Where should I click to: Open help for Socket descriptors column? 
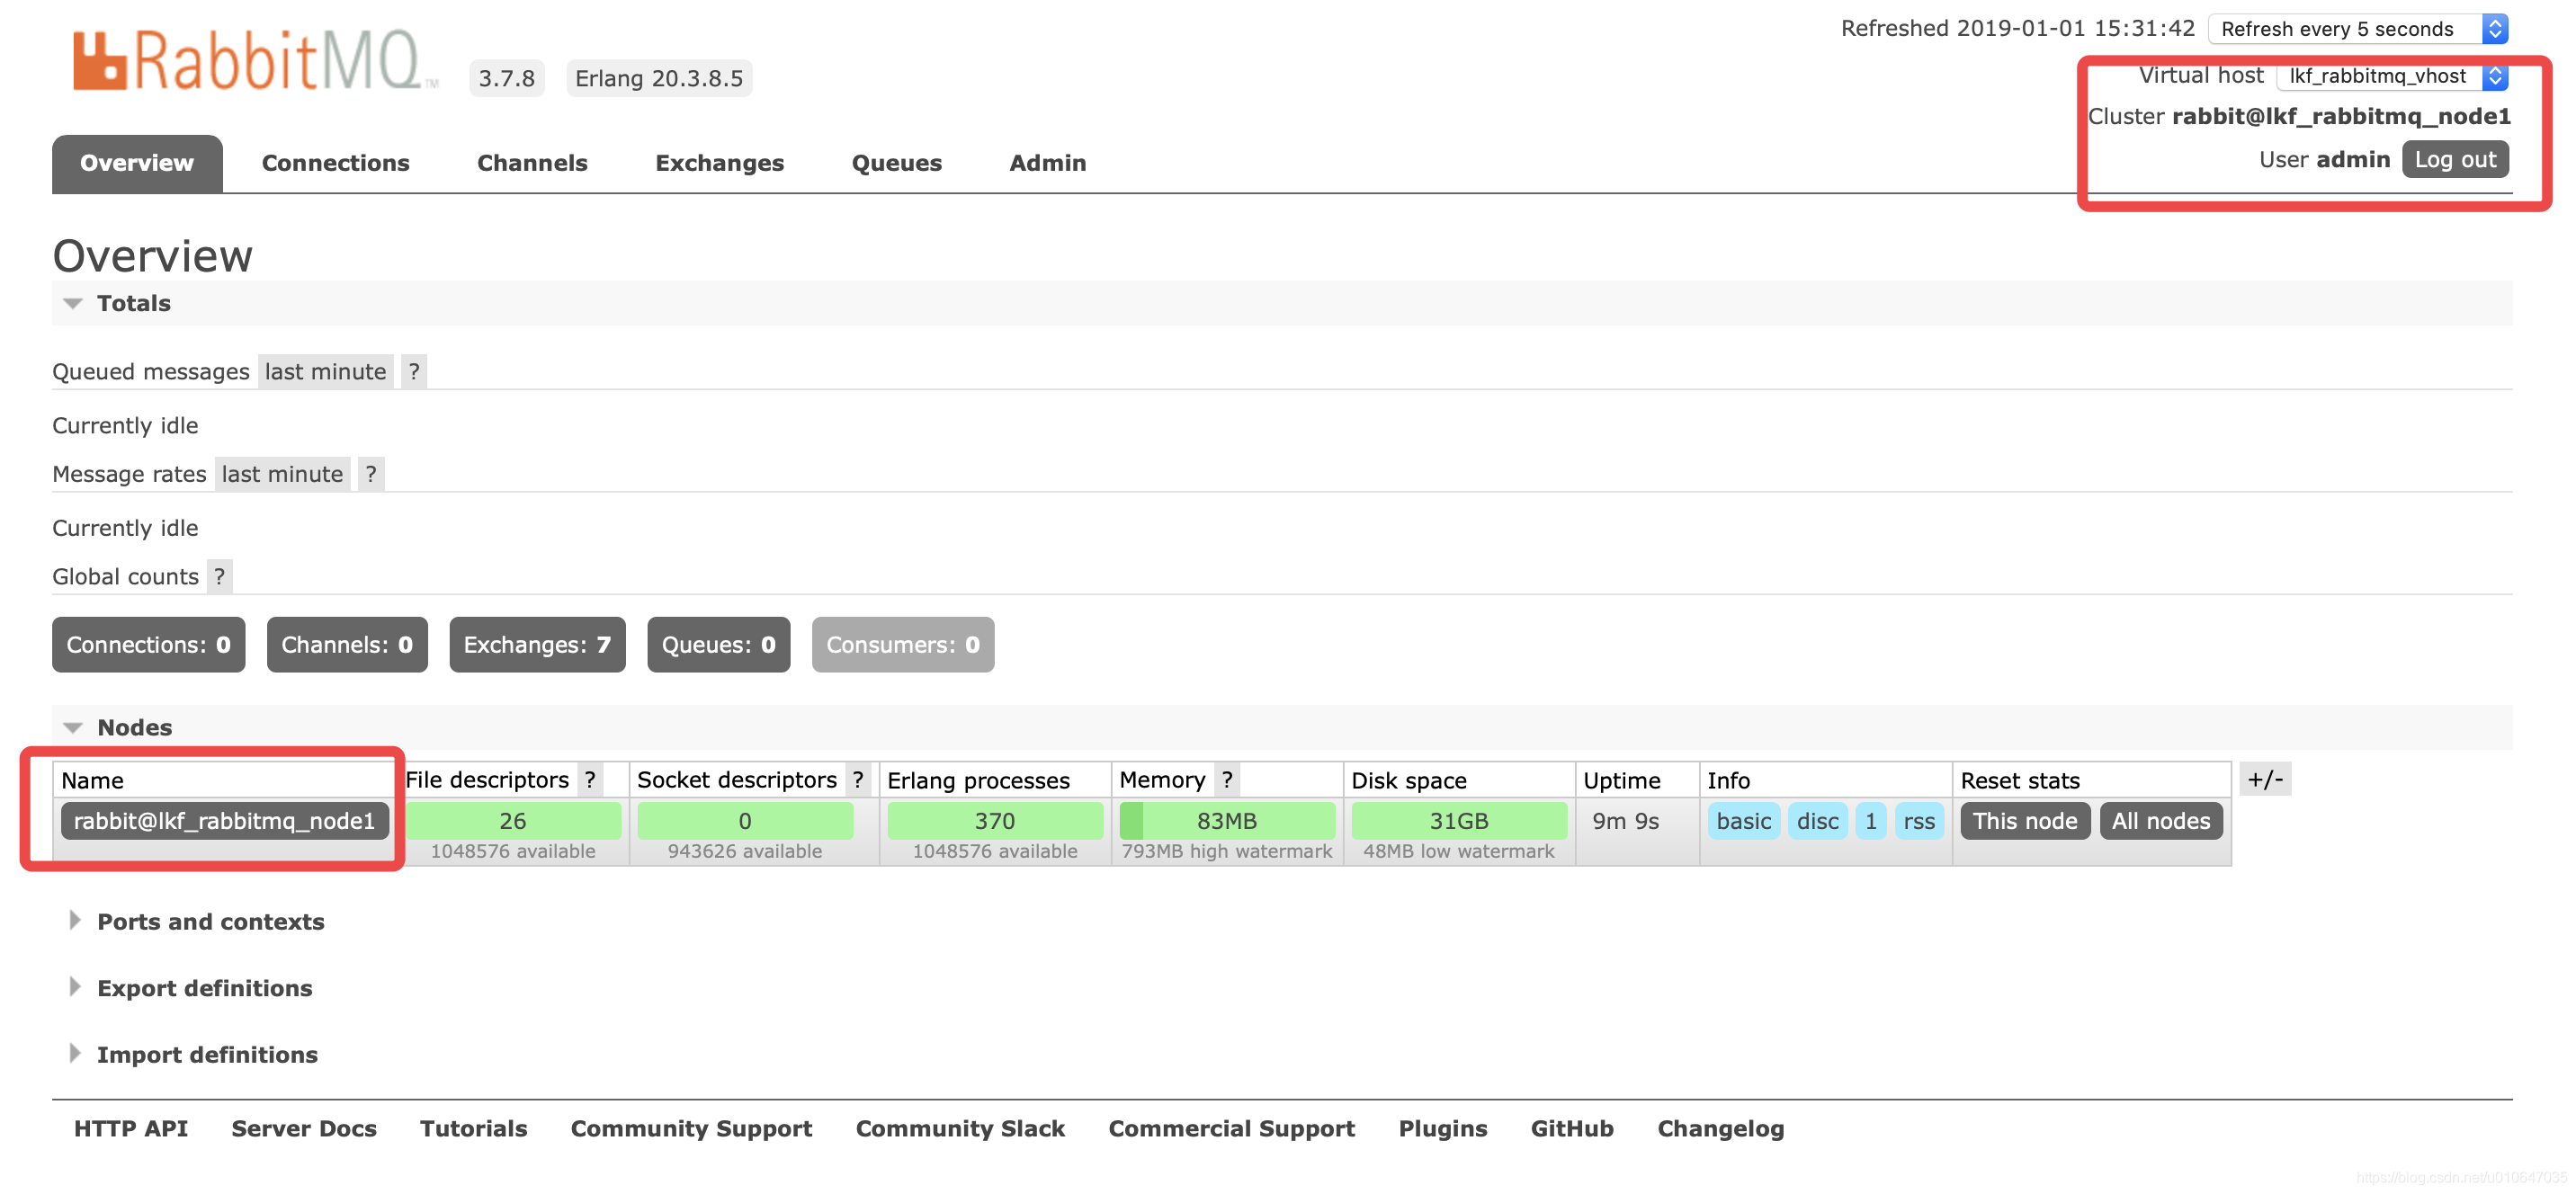pyautogui.click(x=858, y=780)
